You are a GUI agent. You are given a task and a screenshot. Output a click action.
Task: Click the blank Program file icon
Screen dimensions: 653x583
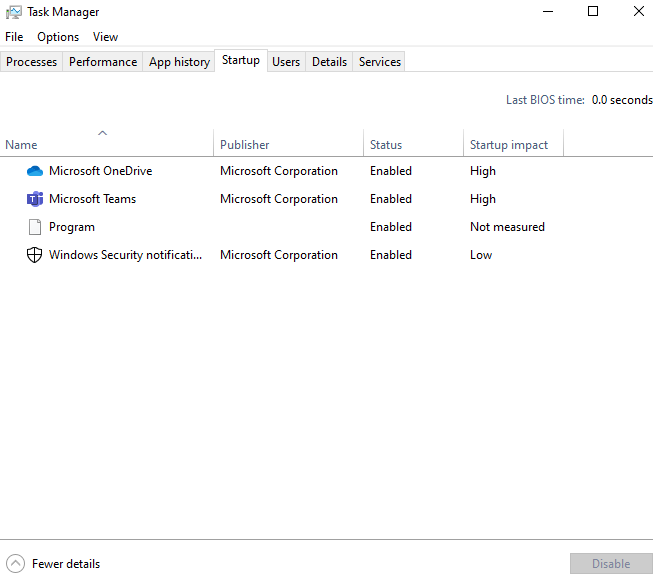tap(35, 227)
